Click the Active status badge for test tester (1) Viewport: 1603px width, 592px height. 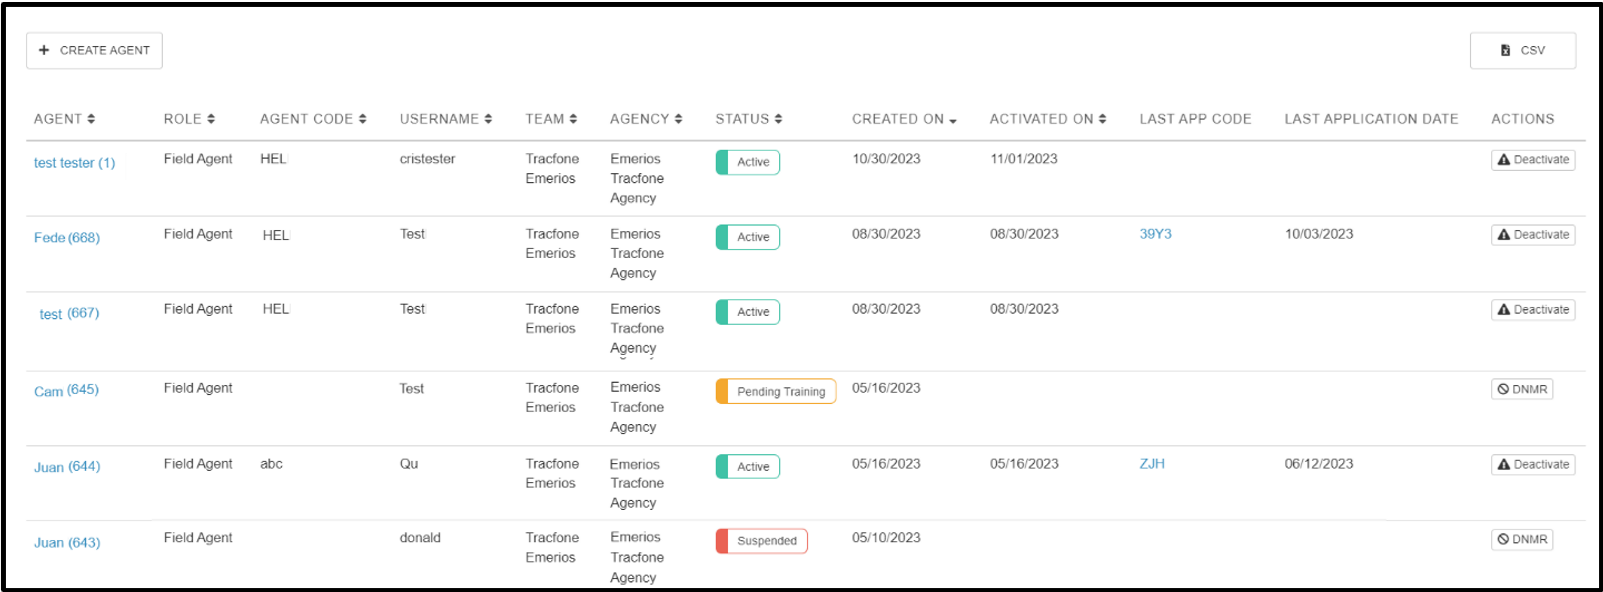coord(748,162)
